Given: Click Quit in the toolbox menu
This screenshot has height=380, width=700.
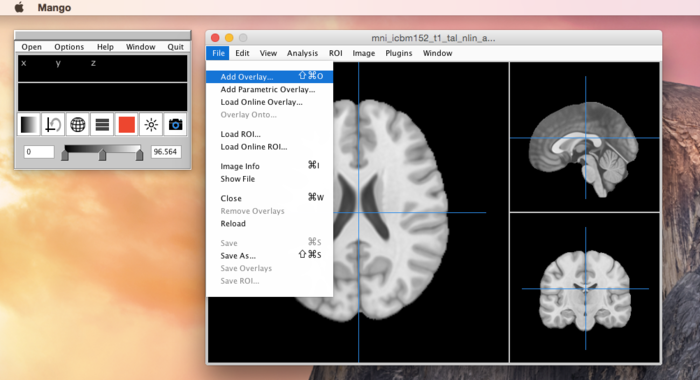Looking at the screenshot, I should [x=175, y=47].
